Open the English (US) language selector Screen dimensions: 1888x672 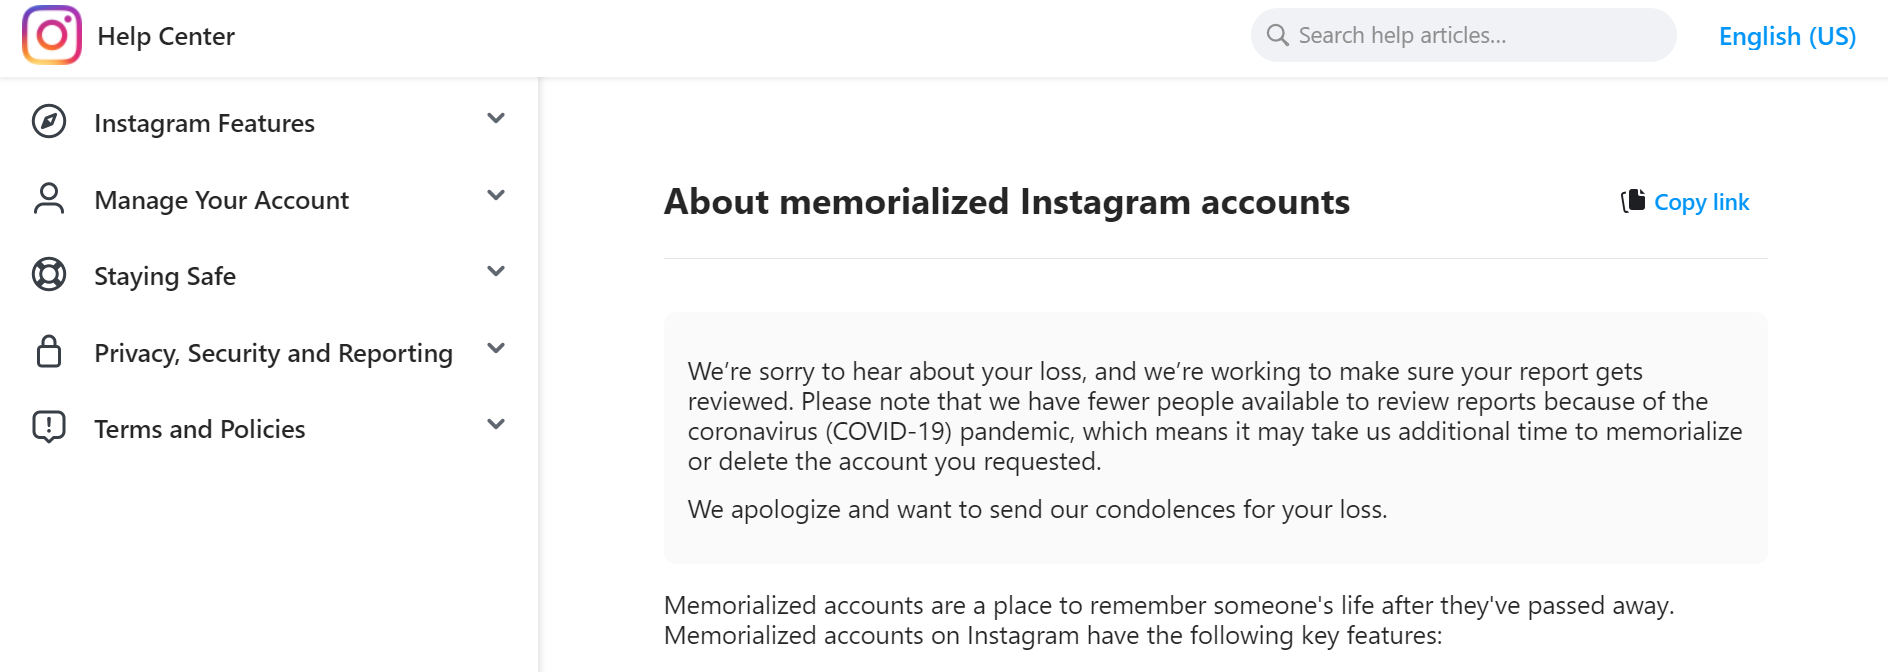1787,36
